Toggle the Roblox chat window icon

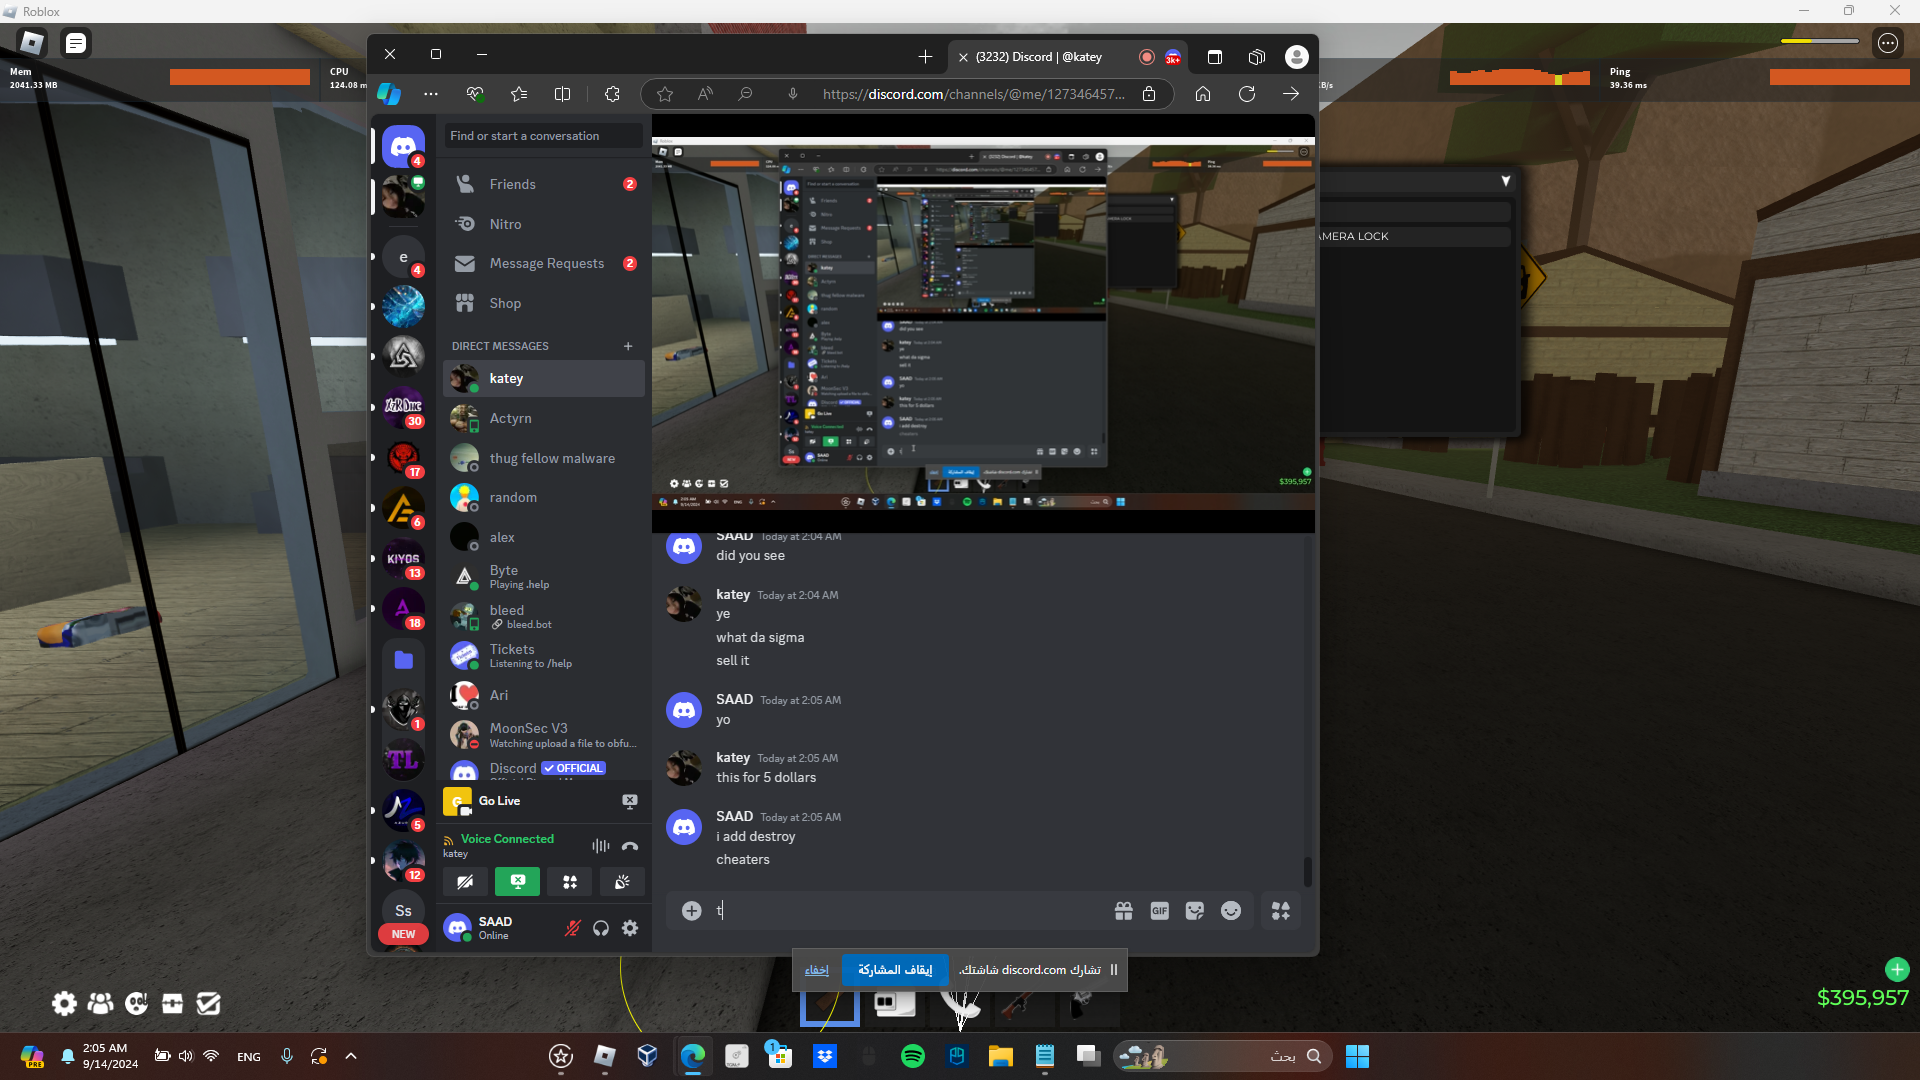(76, 43)
